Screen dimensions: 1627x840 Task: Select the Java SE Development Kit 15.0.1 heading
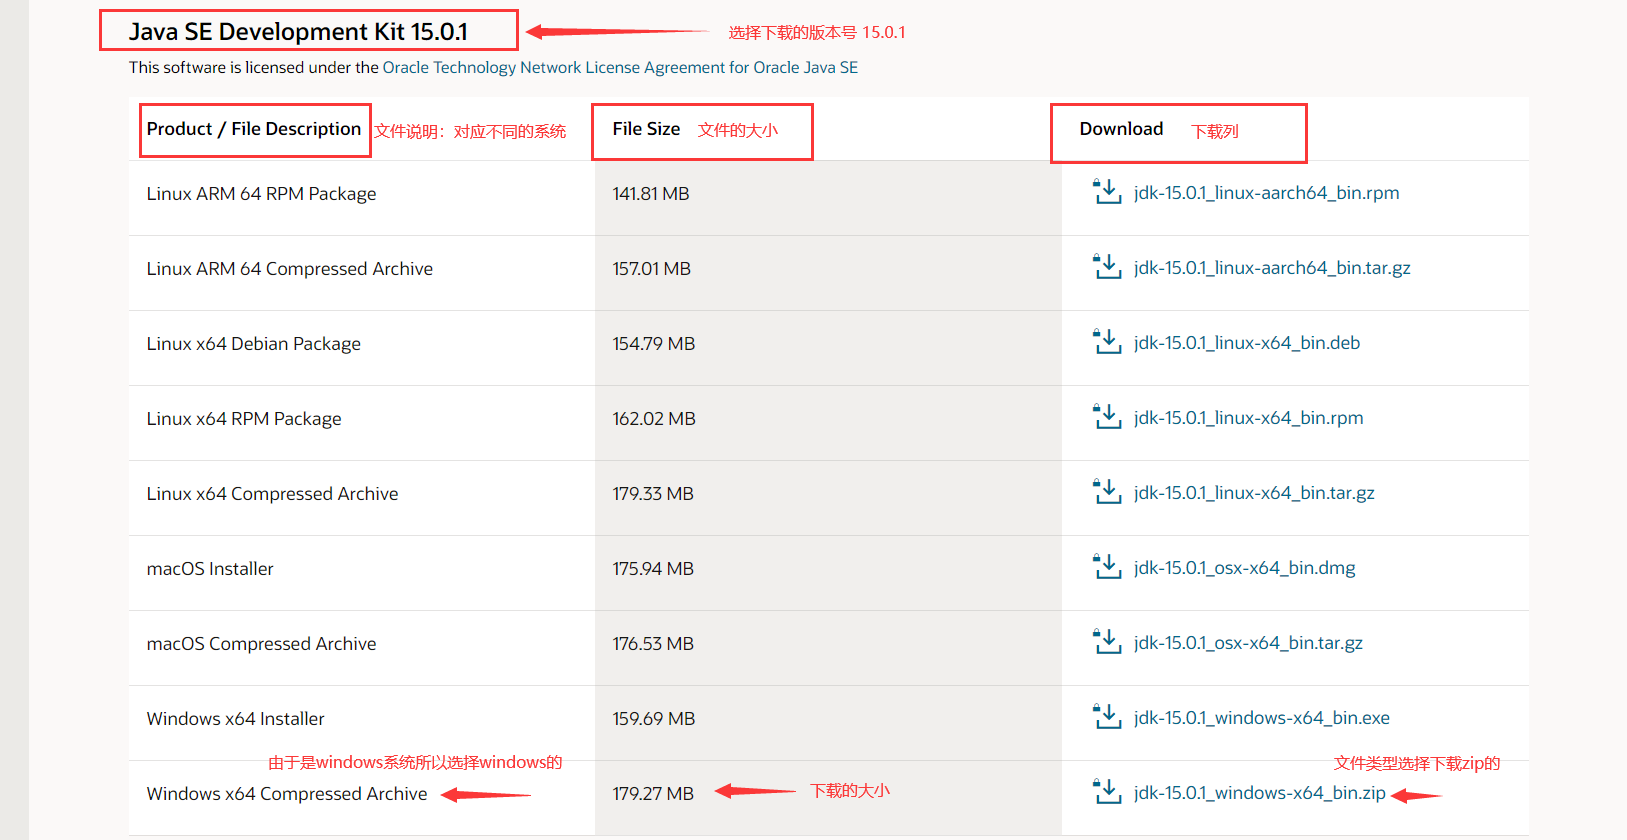[298, 31]
